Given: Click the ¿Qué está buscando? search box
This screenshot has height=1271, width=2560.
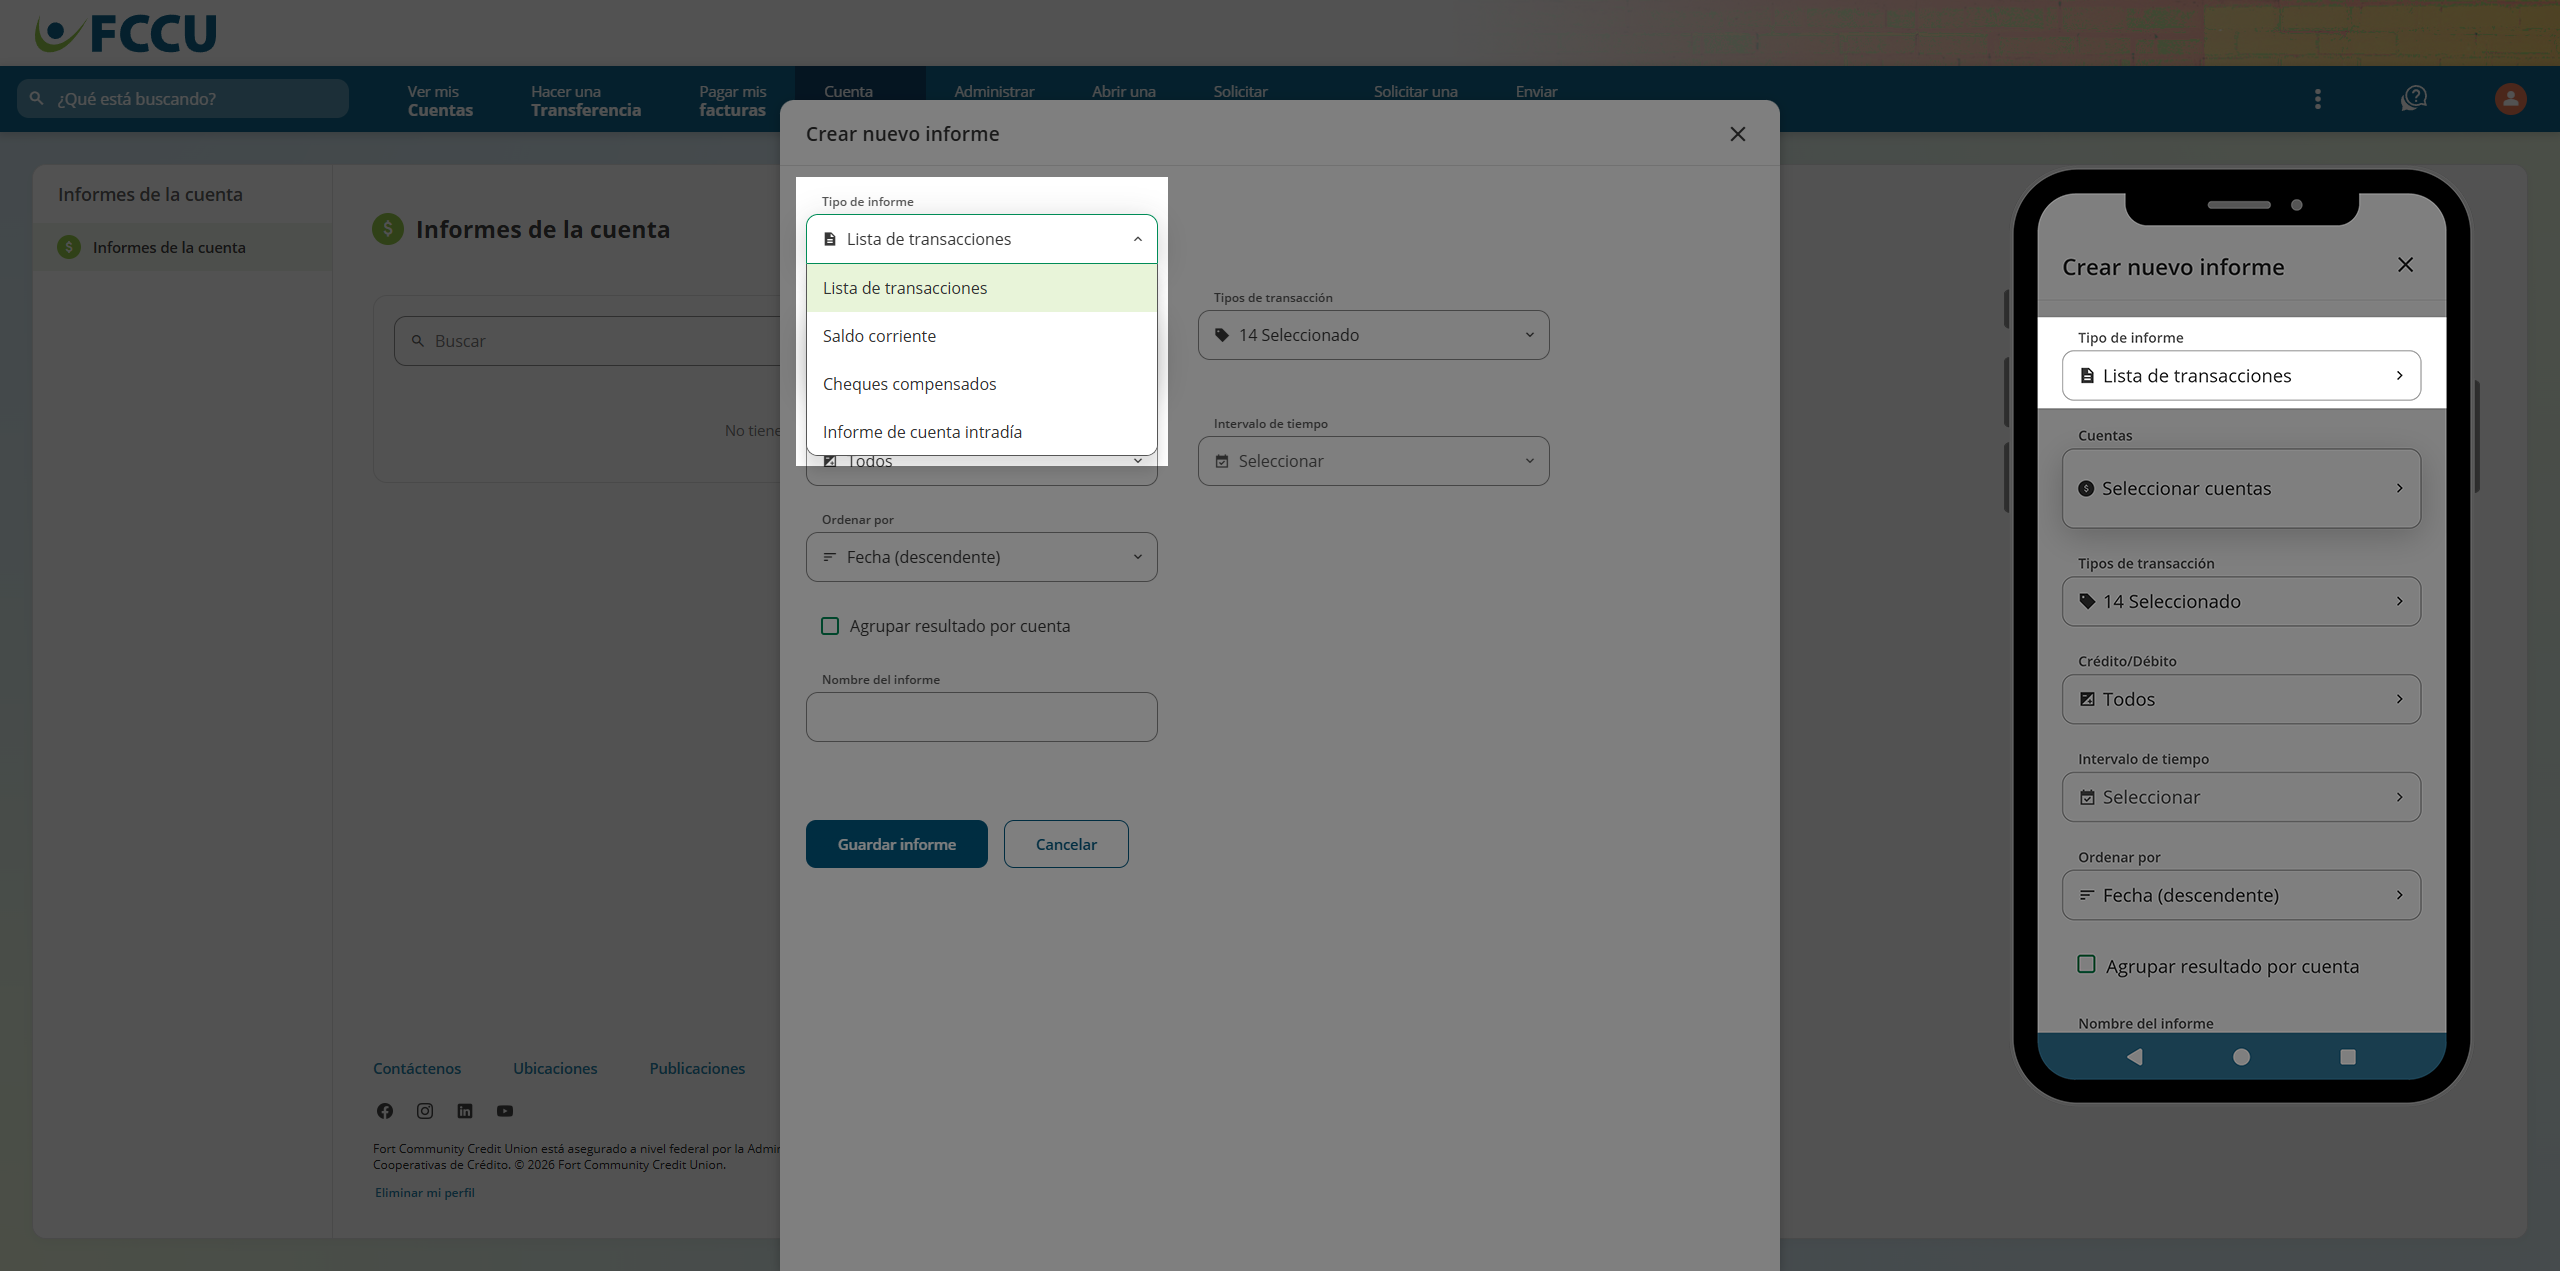Looking at the screenshot, I should click(x=183, y=98).
